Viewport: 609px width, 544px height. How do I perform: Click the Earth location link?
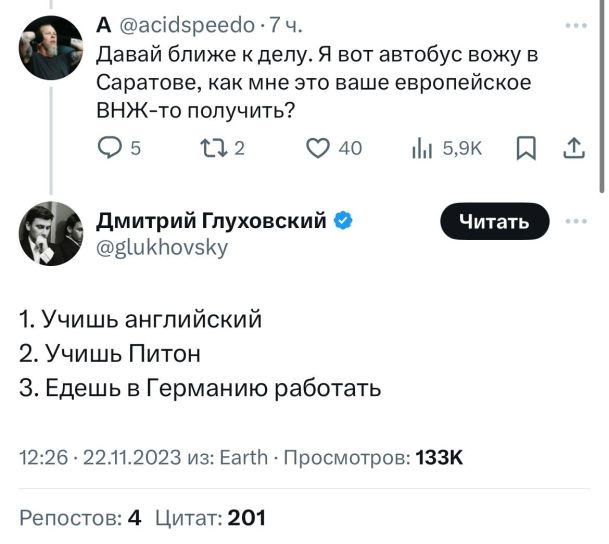[x=243, y=457]
